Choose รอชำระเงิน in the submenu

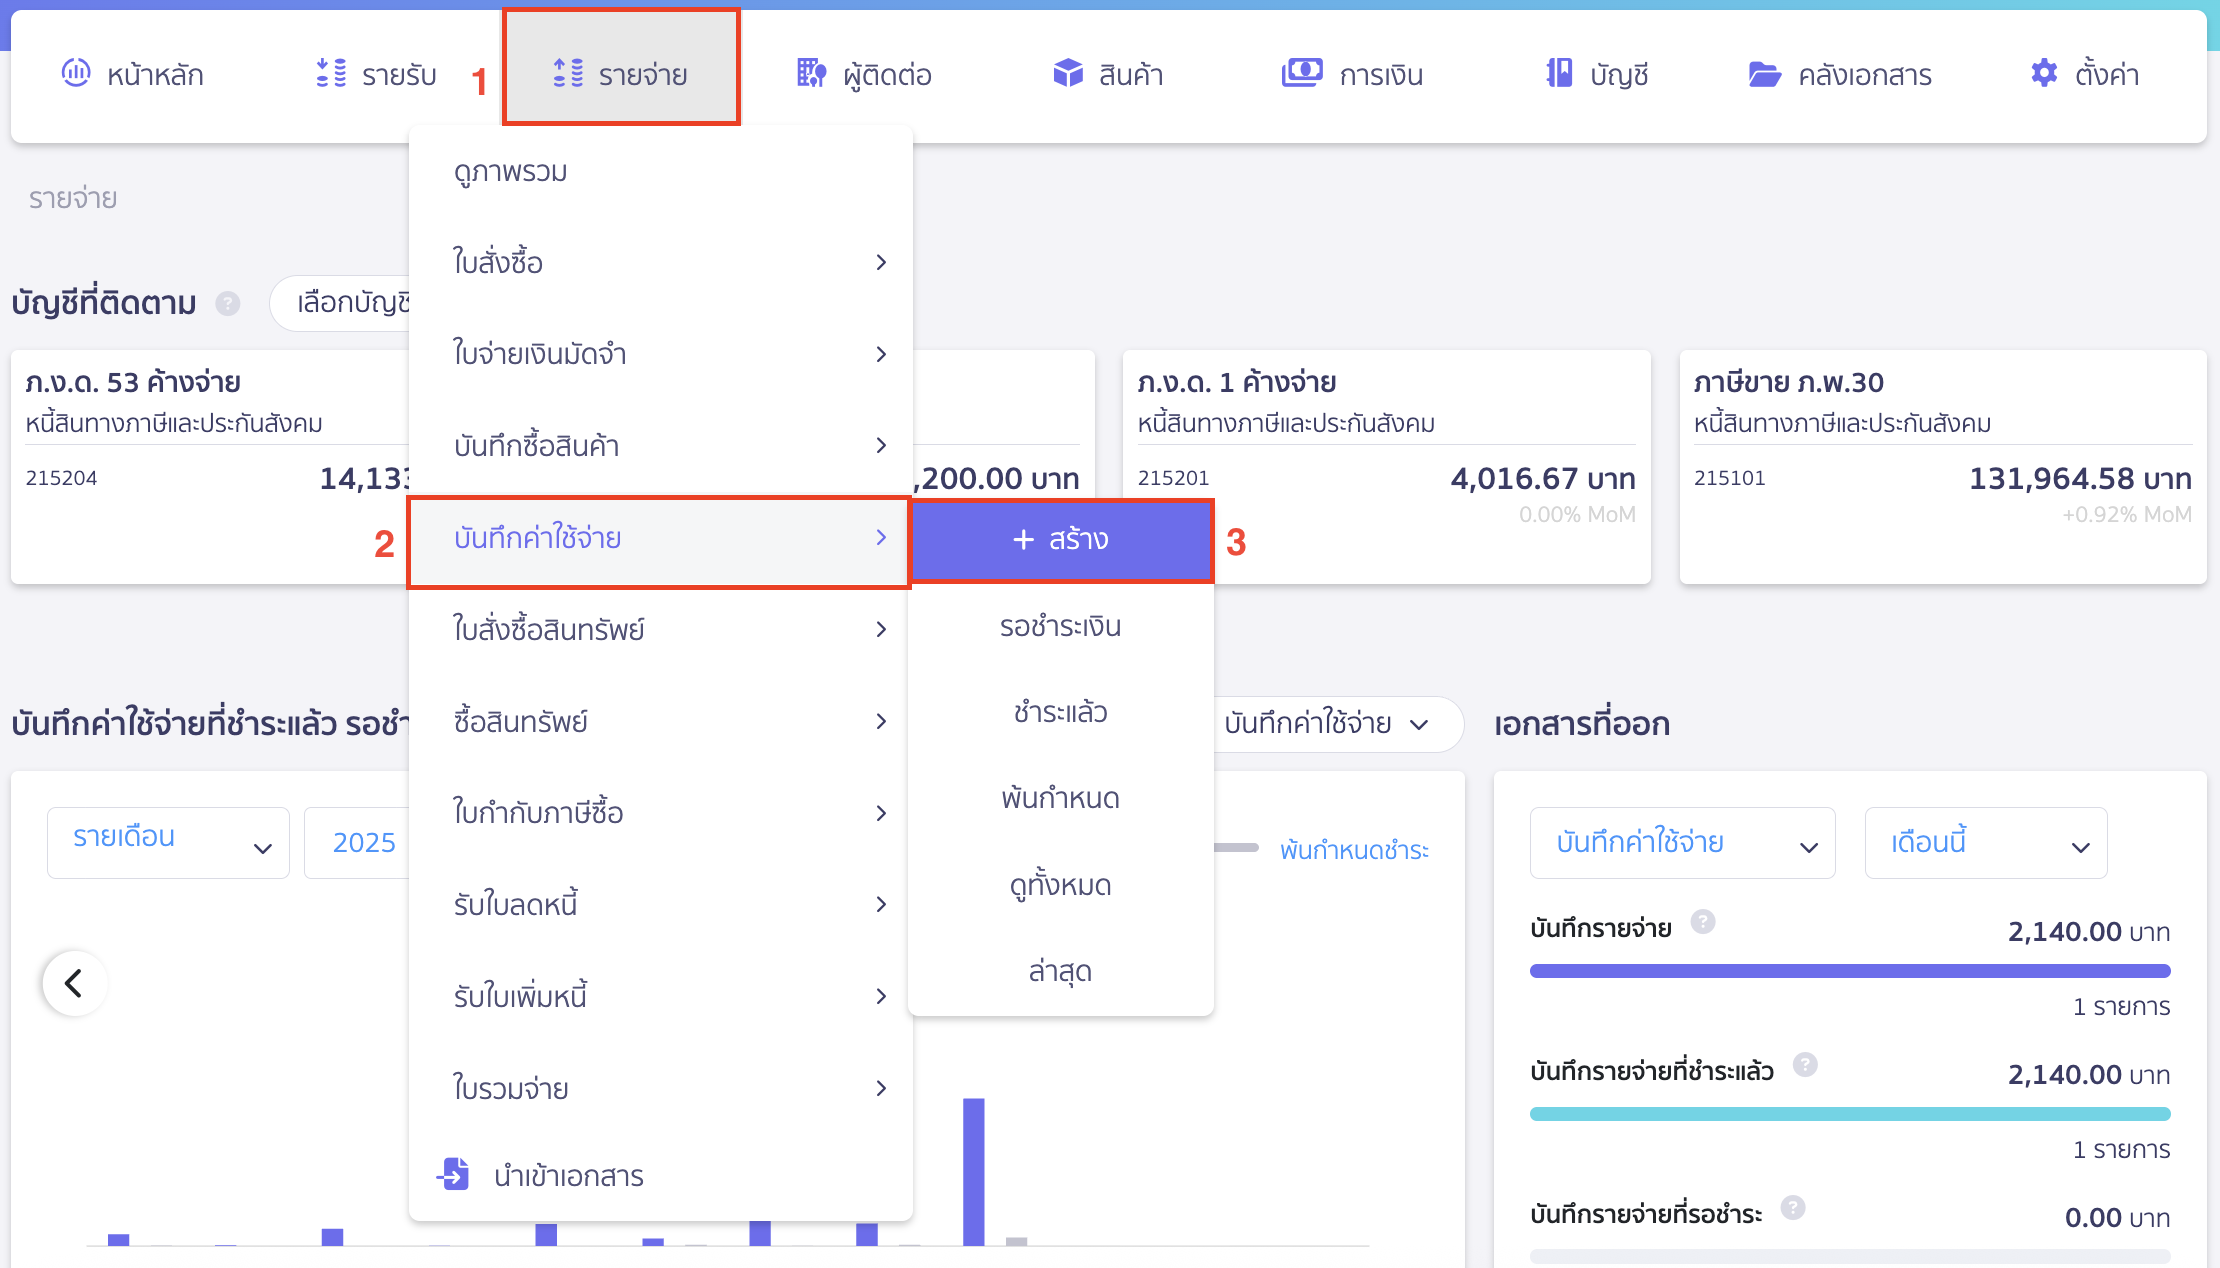tap(1060, 626)
